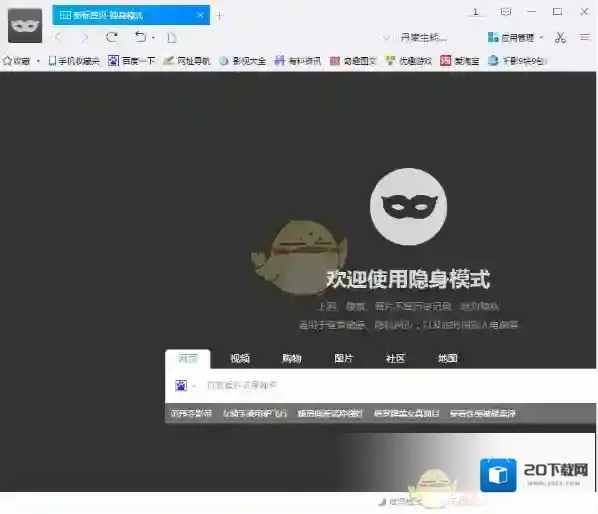The height and width of the screenshot is (514, 598).
Task: Open the hamburger main menu
Action: tap(585, 37)
